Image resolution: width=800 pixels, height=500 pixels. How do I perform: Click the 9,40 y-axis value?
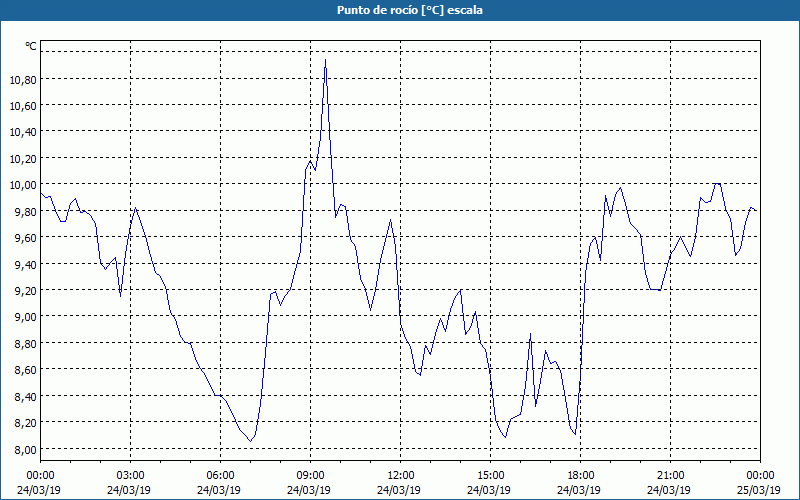(26, 264)
